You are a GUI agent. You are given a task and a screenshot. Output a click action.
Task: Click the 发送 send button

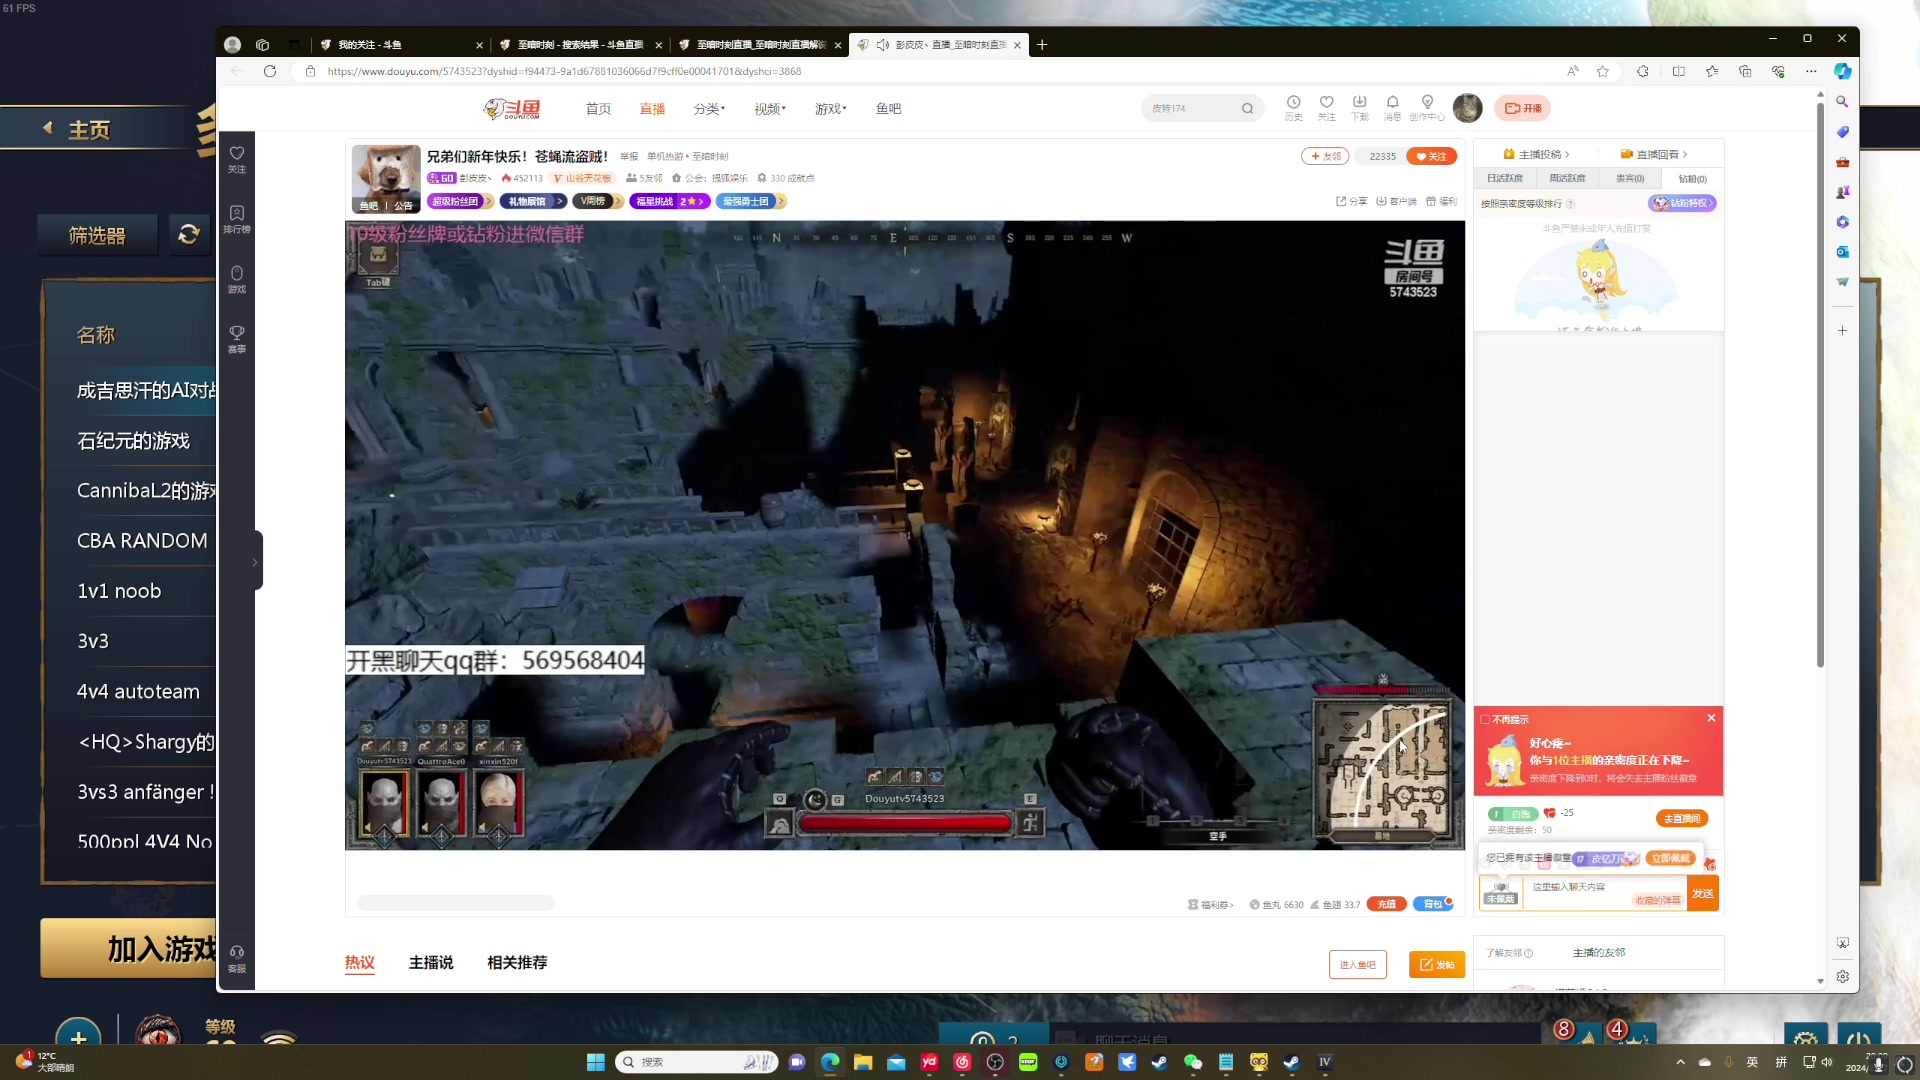pyautogui.click(x=1703, y=893)
